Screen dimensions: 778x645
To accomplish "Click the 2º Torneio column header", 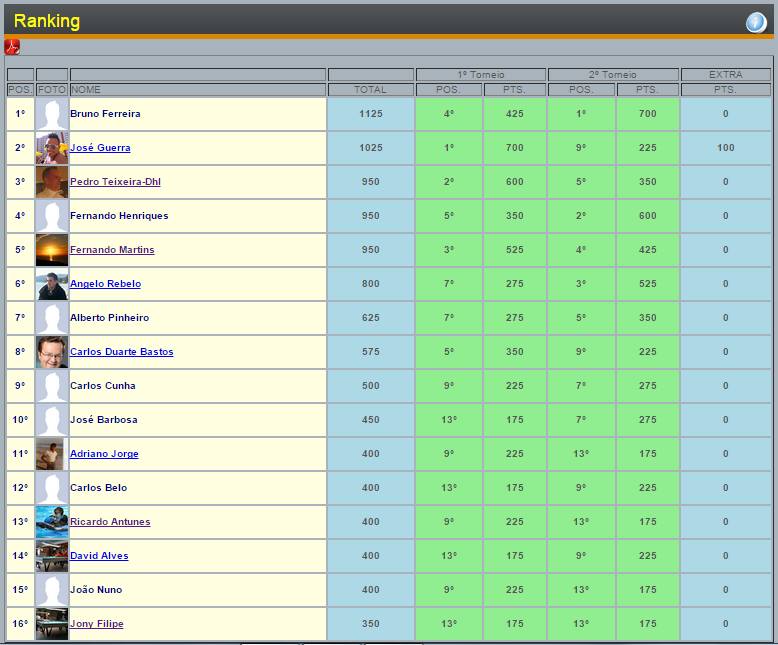I will pos(613,75).
